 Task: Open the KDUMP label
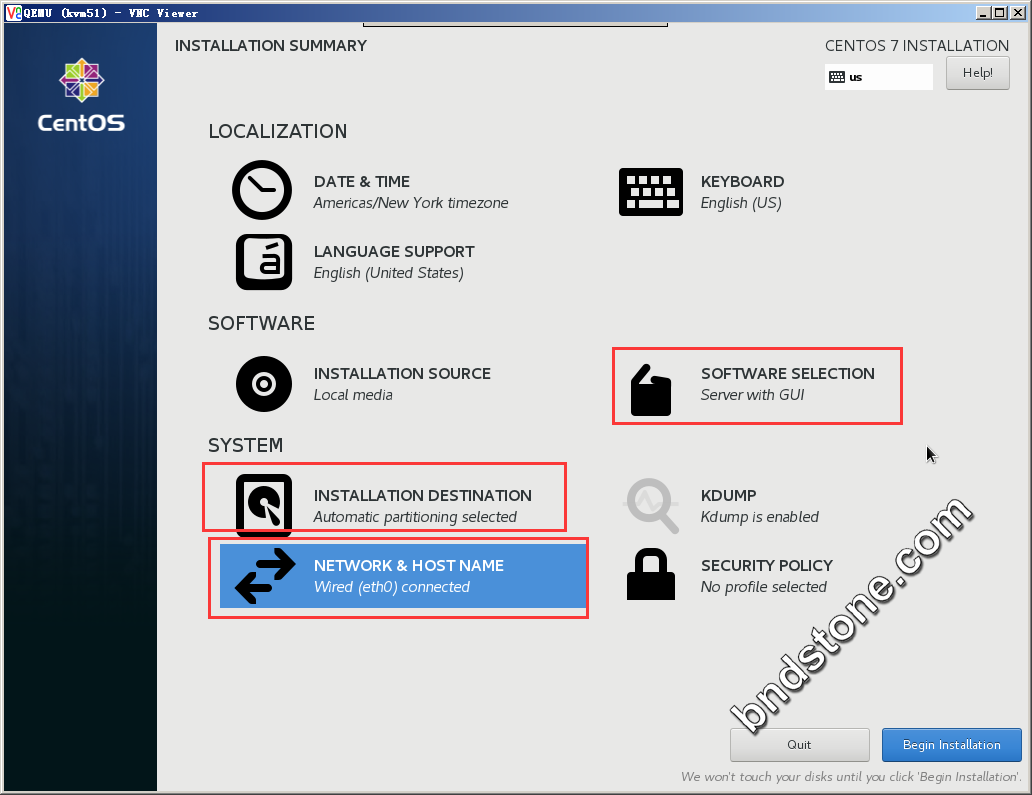tap(729, 496)
